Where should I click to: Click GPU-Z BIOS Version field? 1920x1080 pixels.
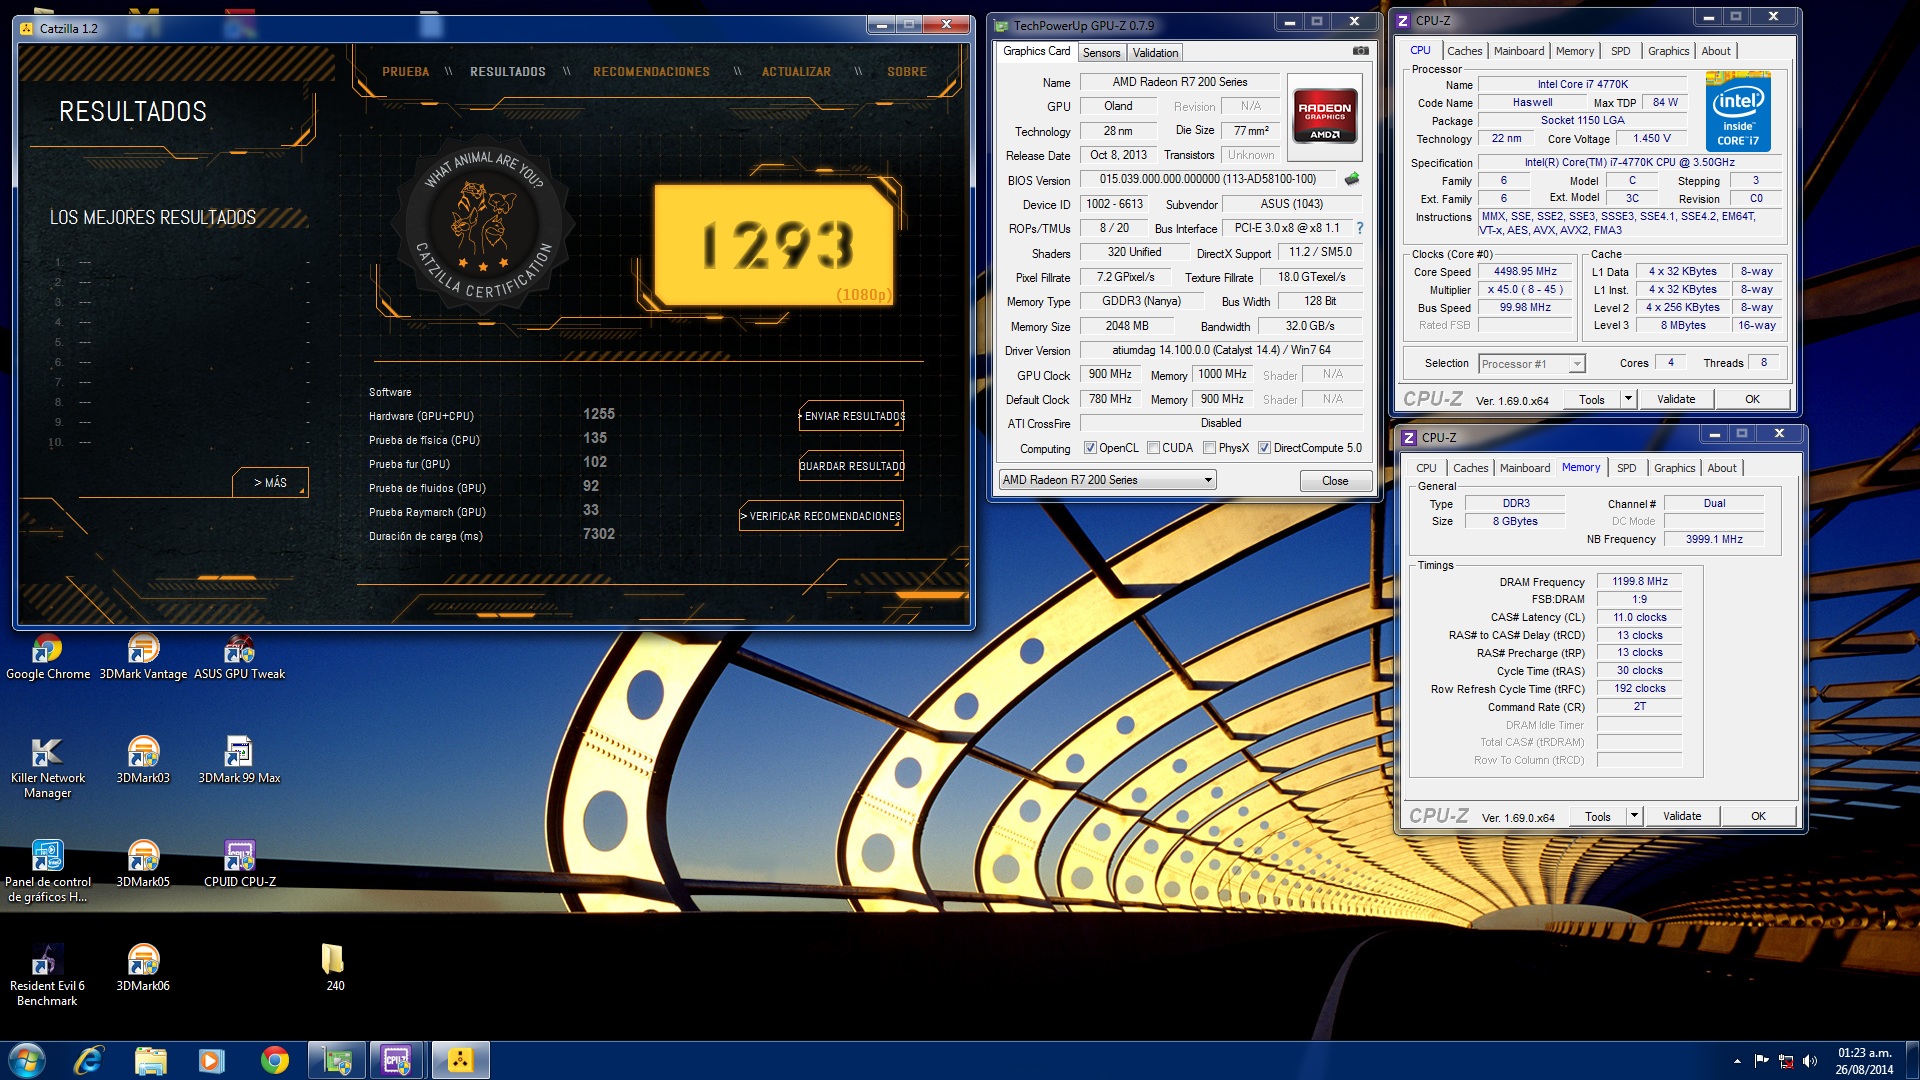point(1207,180)
